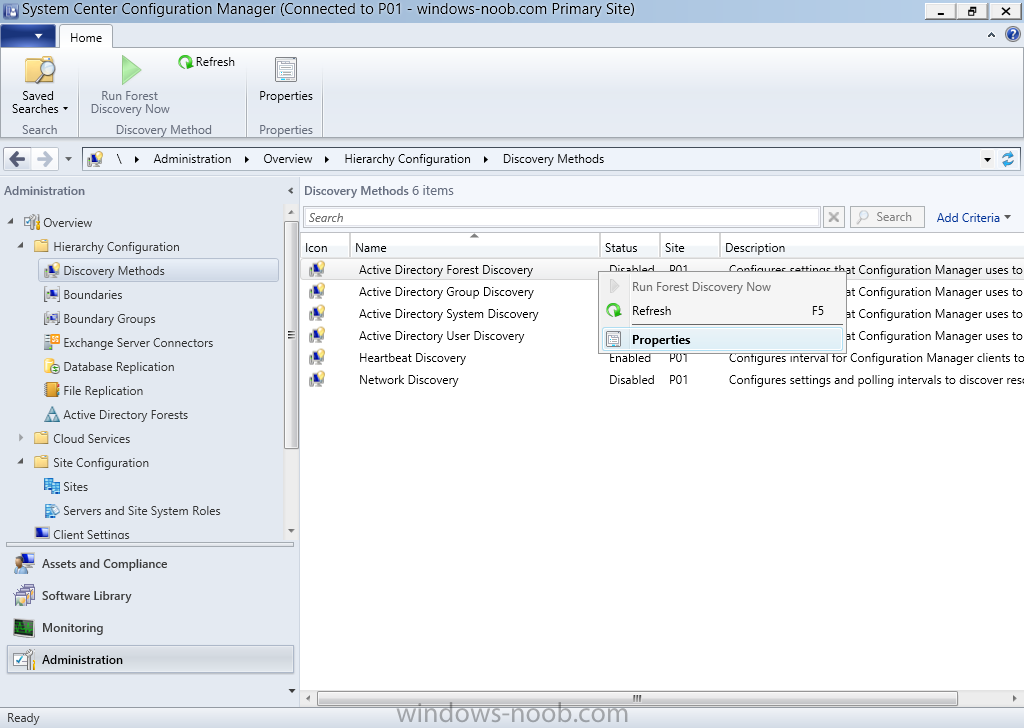Click Active Directory Group Discovery row icon
This screenshot has width=1024, height=728.
tap(317, 291)
